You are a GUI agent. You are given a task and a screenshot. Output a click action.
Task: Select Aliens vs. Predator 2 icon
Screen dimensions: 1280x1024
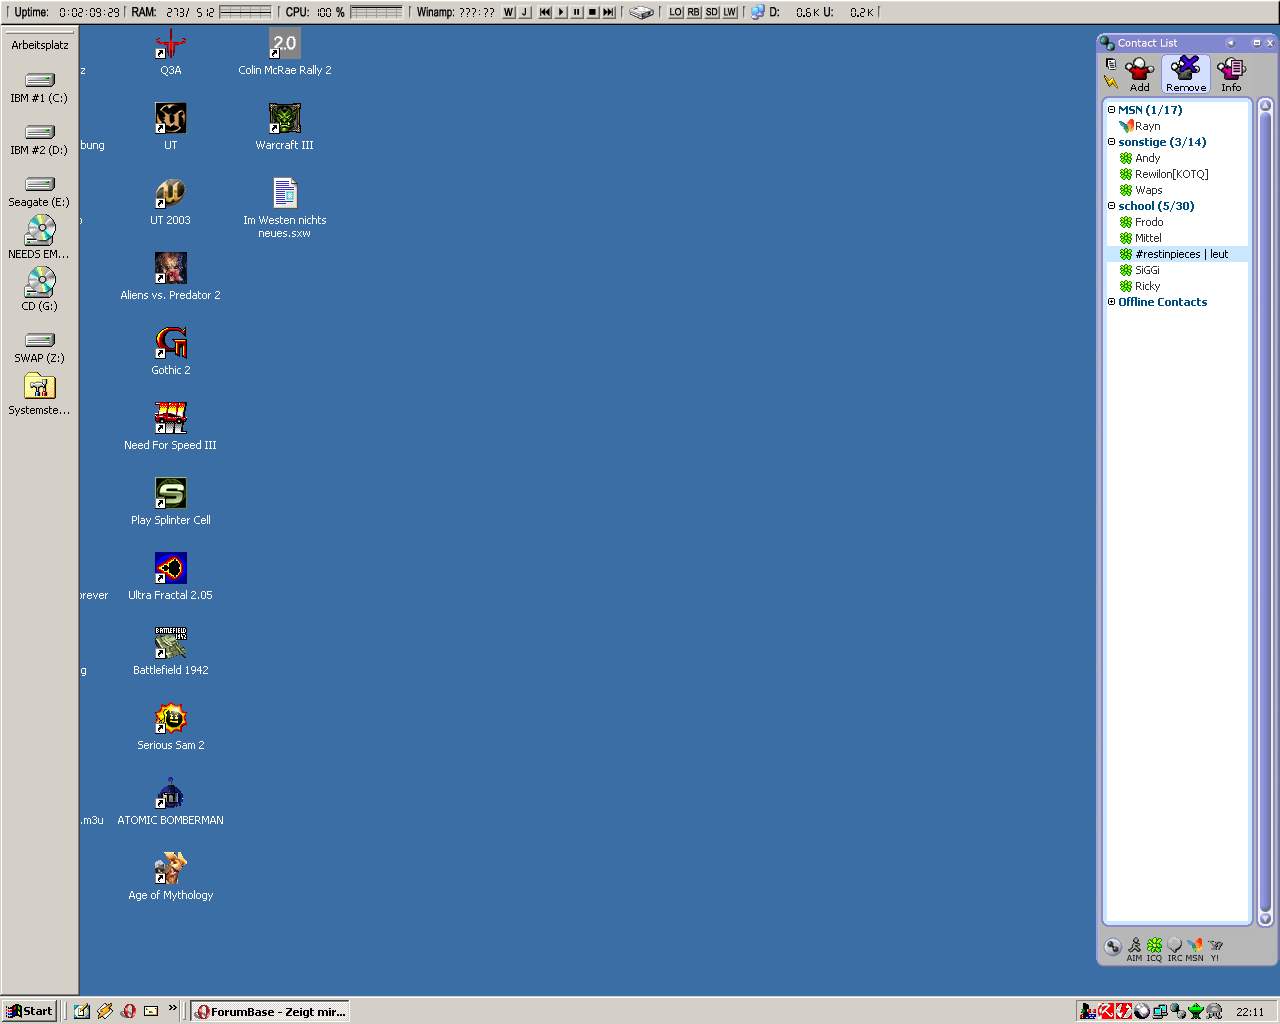[x=170, y=277]
